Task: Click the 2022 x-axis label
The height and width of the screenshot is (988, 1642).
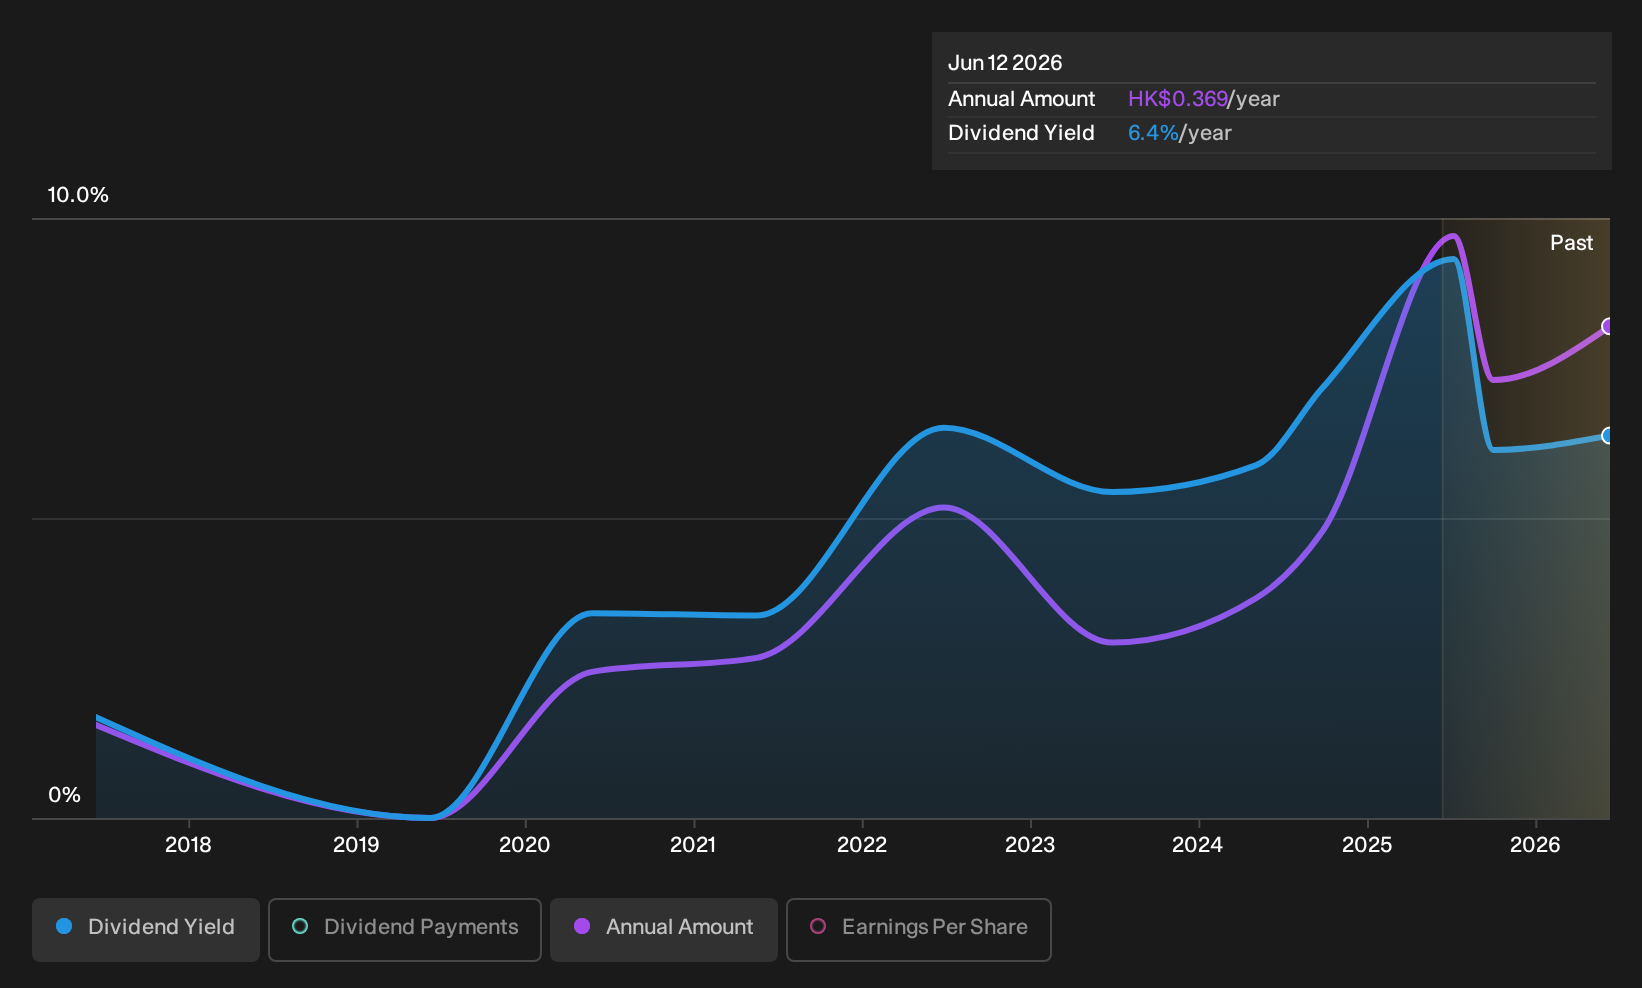Action: pos(862,845)
